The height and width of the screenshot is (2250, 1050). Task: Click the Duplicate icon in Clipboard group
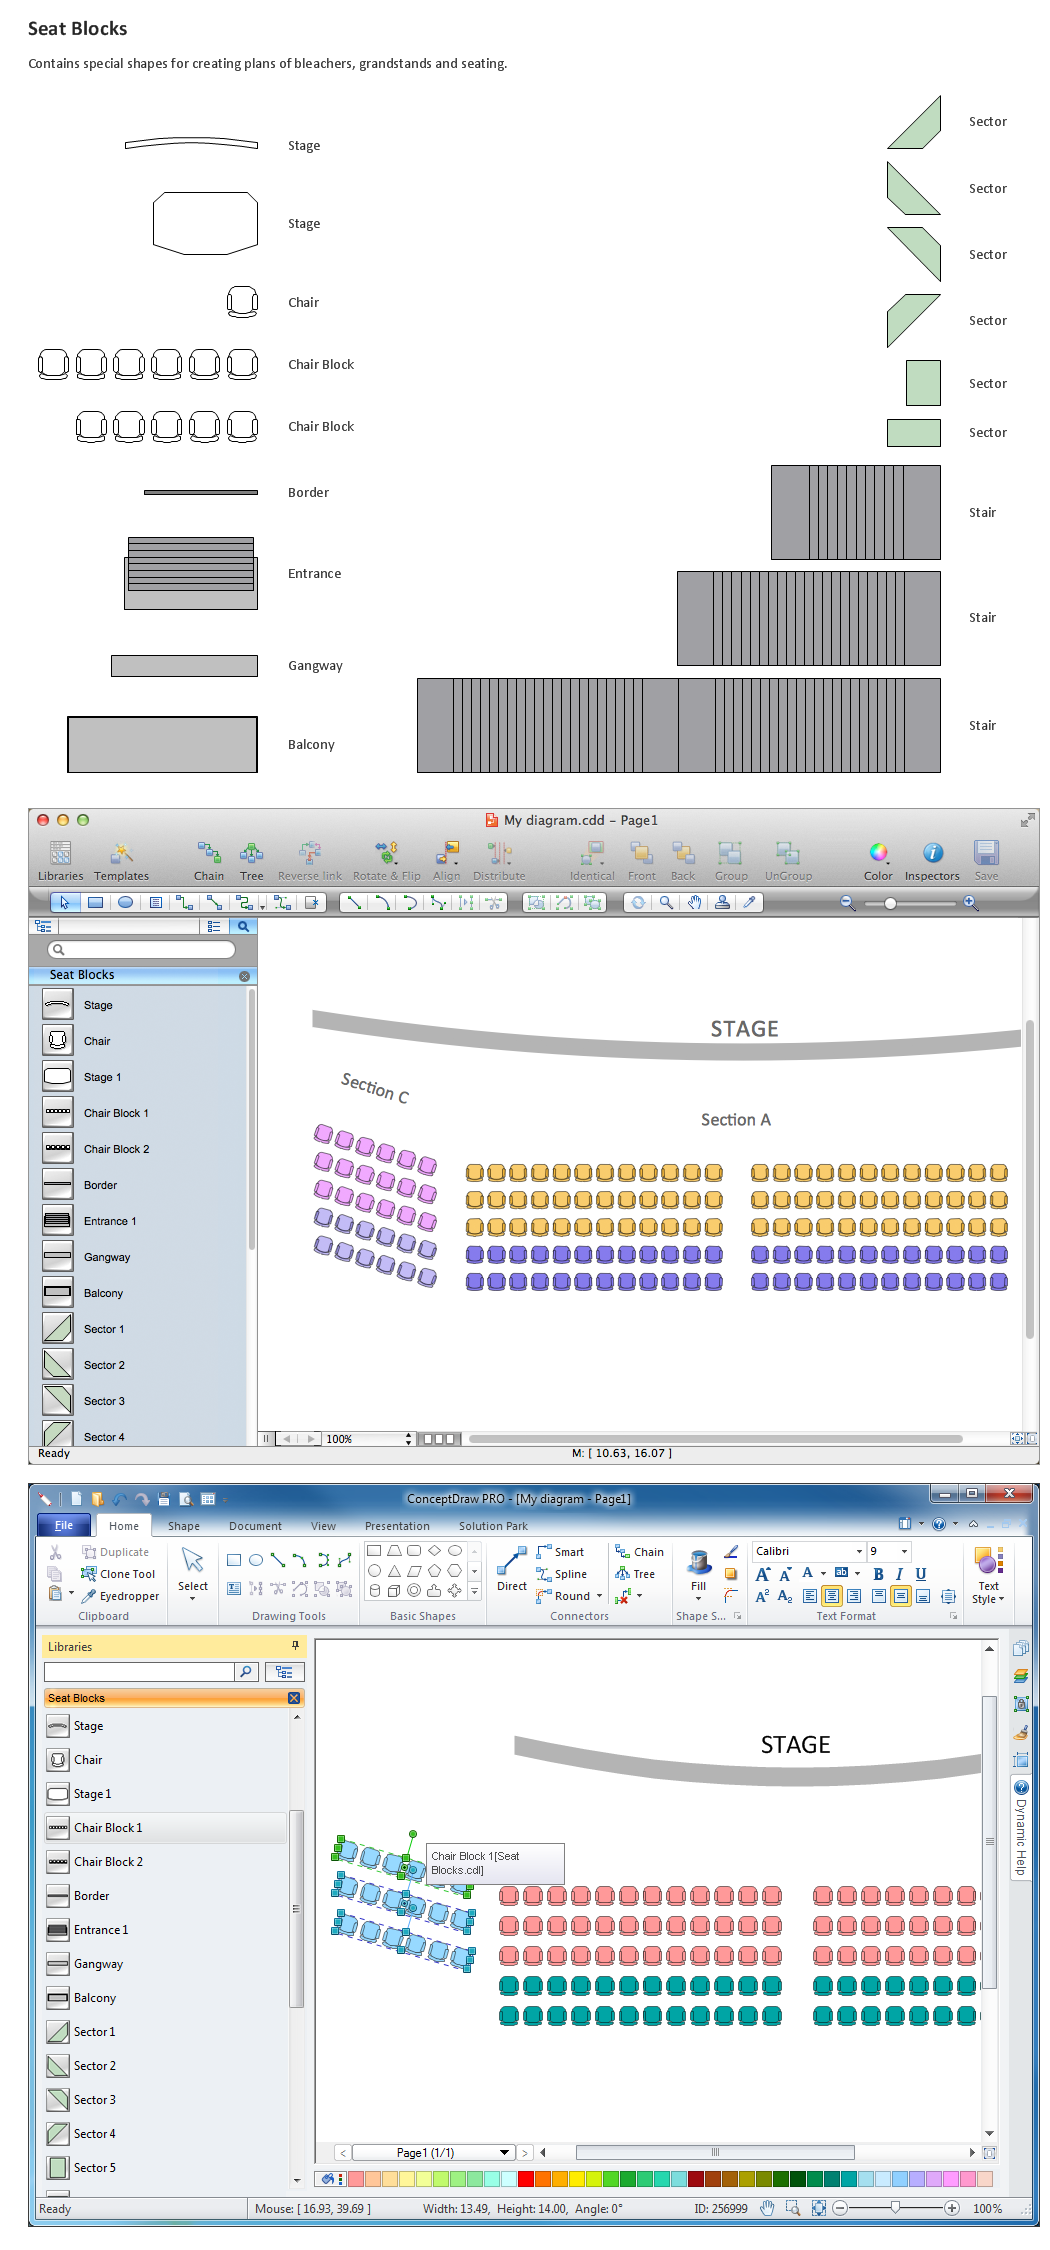tap(115, 1552)
